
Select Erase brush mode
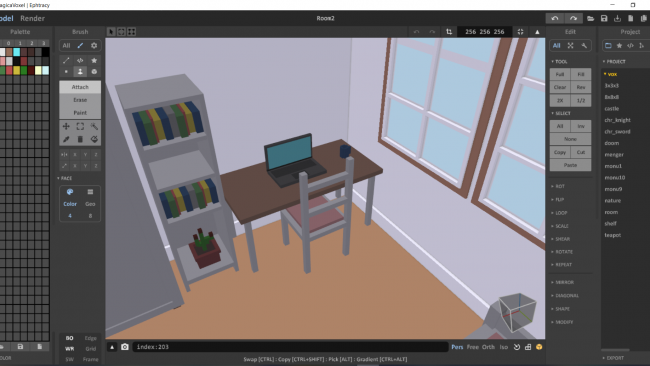(80, 100)
